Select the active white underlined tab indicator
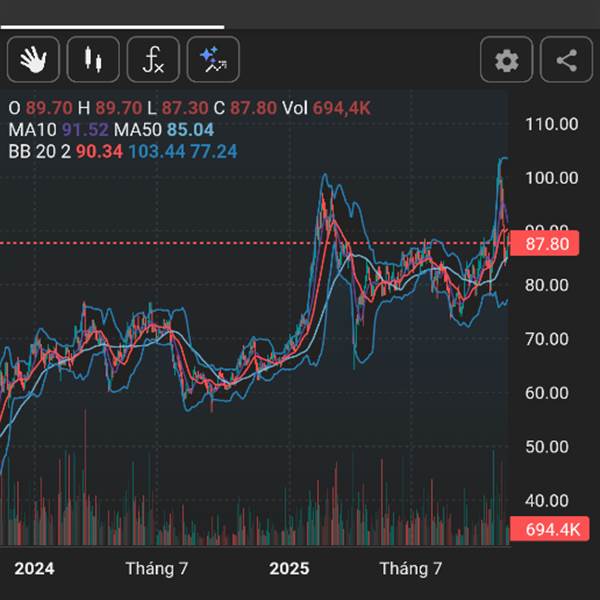This screenshot has height=600, width=600. click(x=112, y=27)
